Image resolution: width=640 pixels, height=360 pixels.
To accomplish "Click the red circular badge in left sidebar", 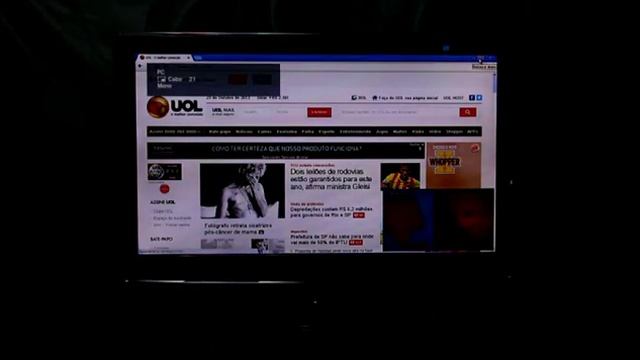I will pos(164,189).
